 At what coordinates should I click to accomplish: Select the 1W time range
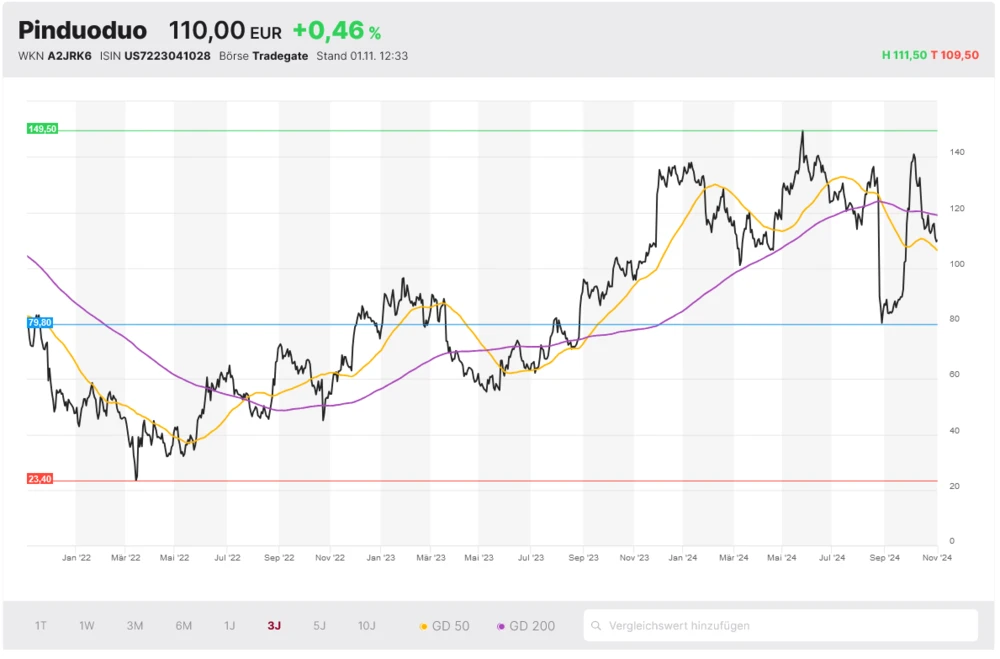coord(87,626)
